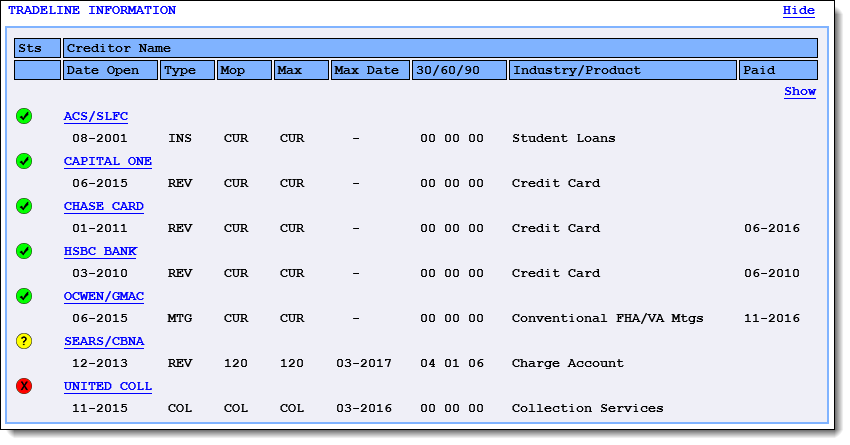Open the OCWEN/GMAC creditor link

(x=104, y=296)
